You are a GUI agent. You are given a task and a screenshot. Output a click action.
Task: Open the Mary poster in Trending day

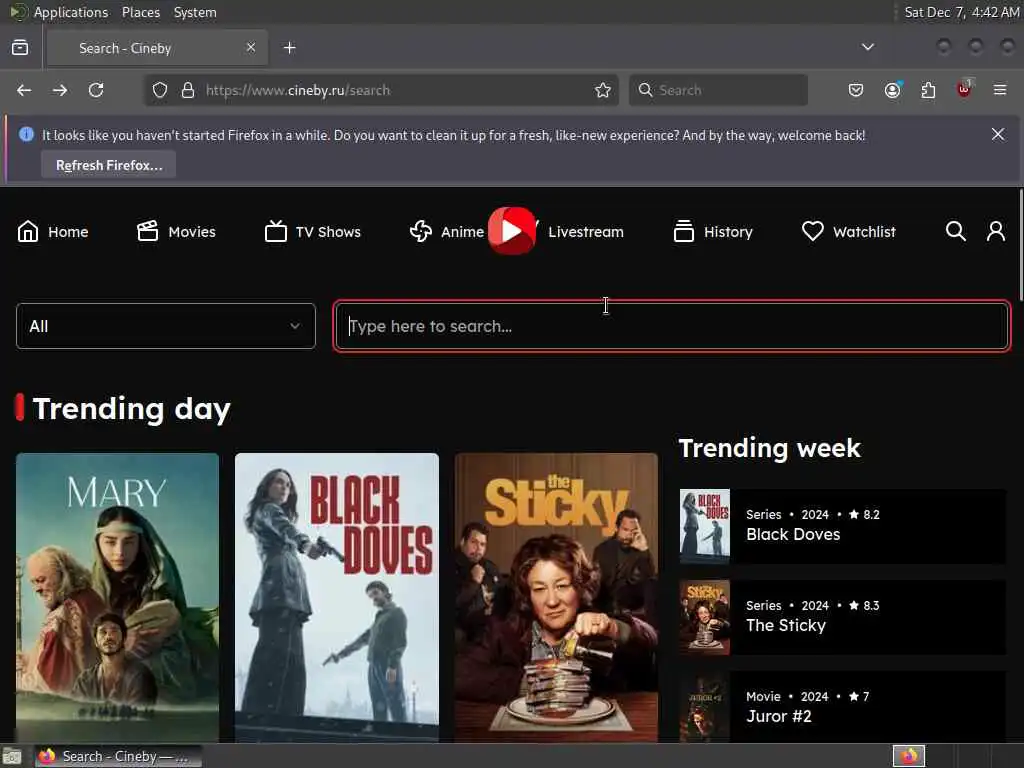coord(118,597)
